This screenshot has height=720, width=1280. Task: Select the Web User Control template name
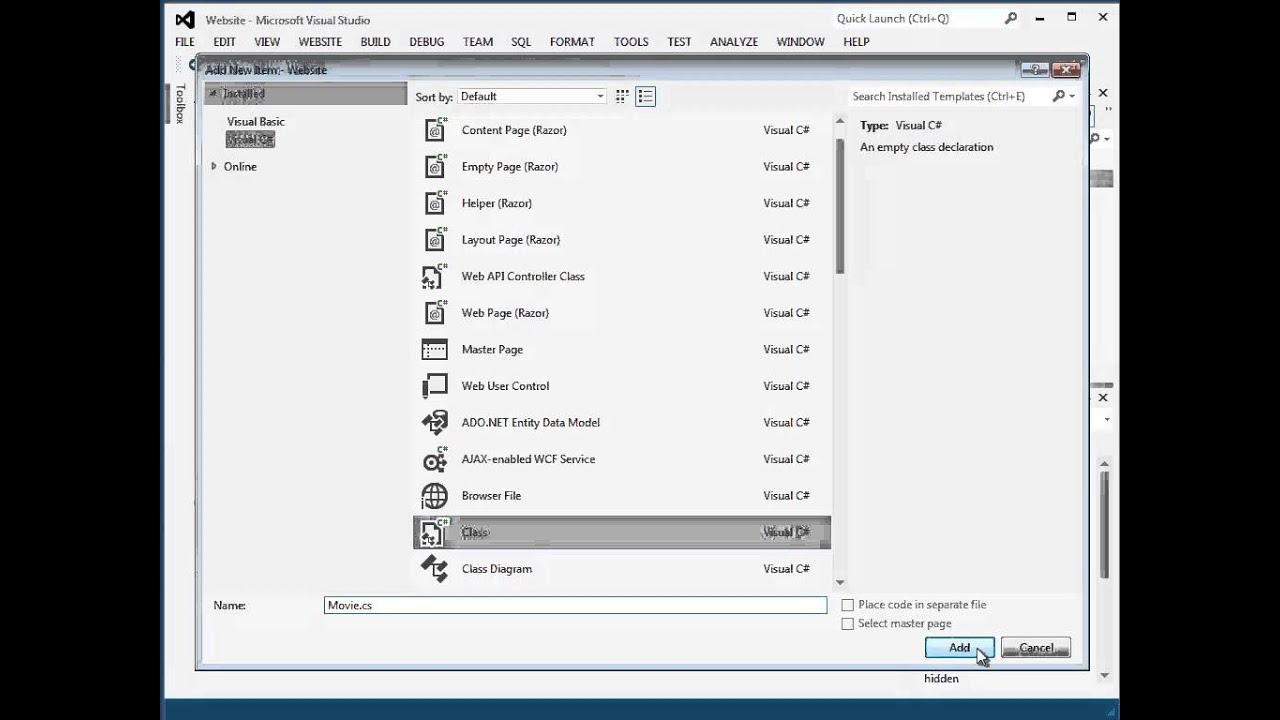pos(505,386)
